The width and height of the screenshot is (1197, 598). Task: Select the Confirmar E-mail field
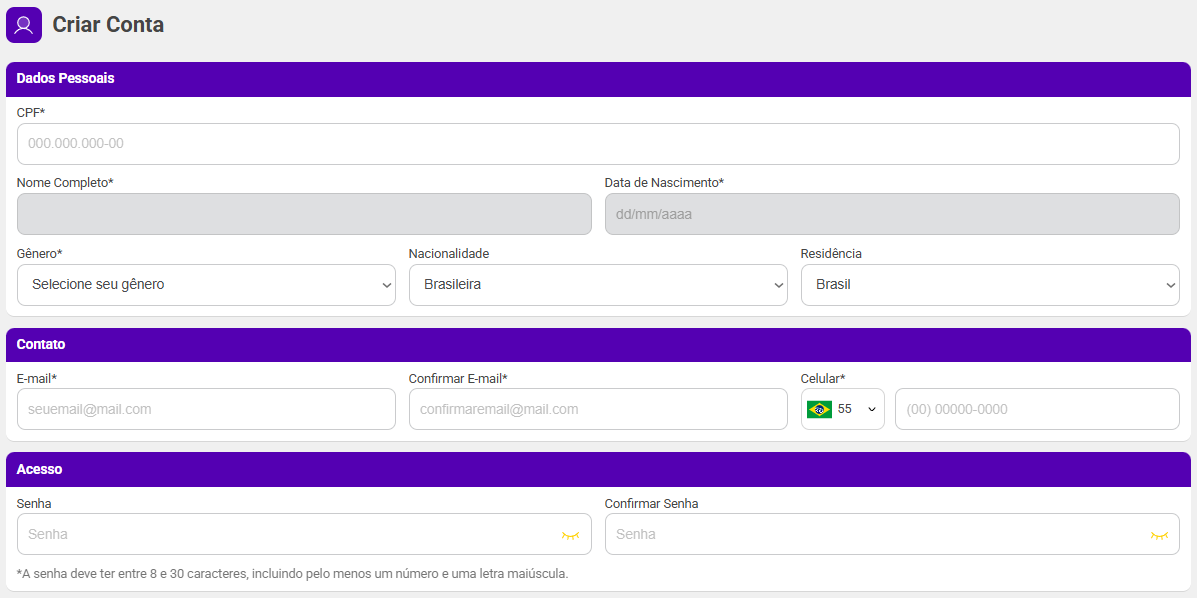(x=597, y=409)
